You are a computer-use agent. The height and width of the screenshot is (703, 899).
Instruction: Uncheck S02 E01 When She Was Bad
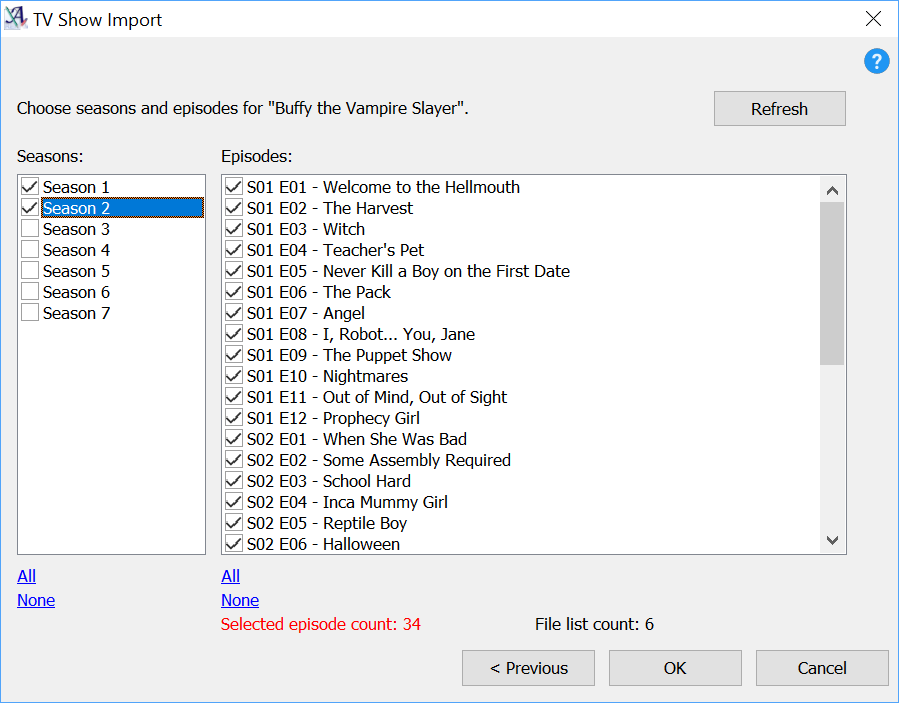[233, 439]
